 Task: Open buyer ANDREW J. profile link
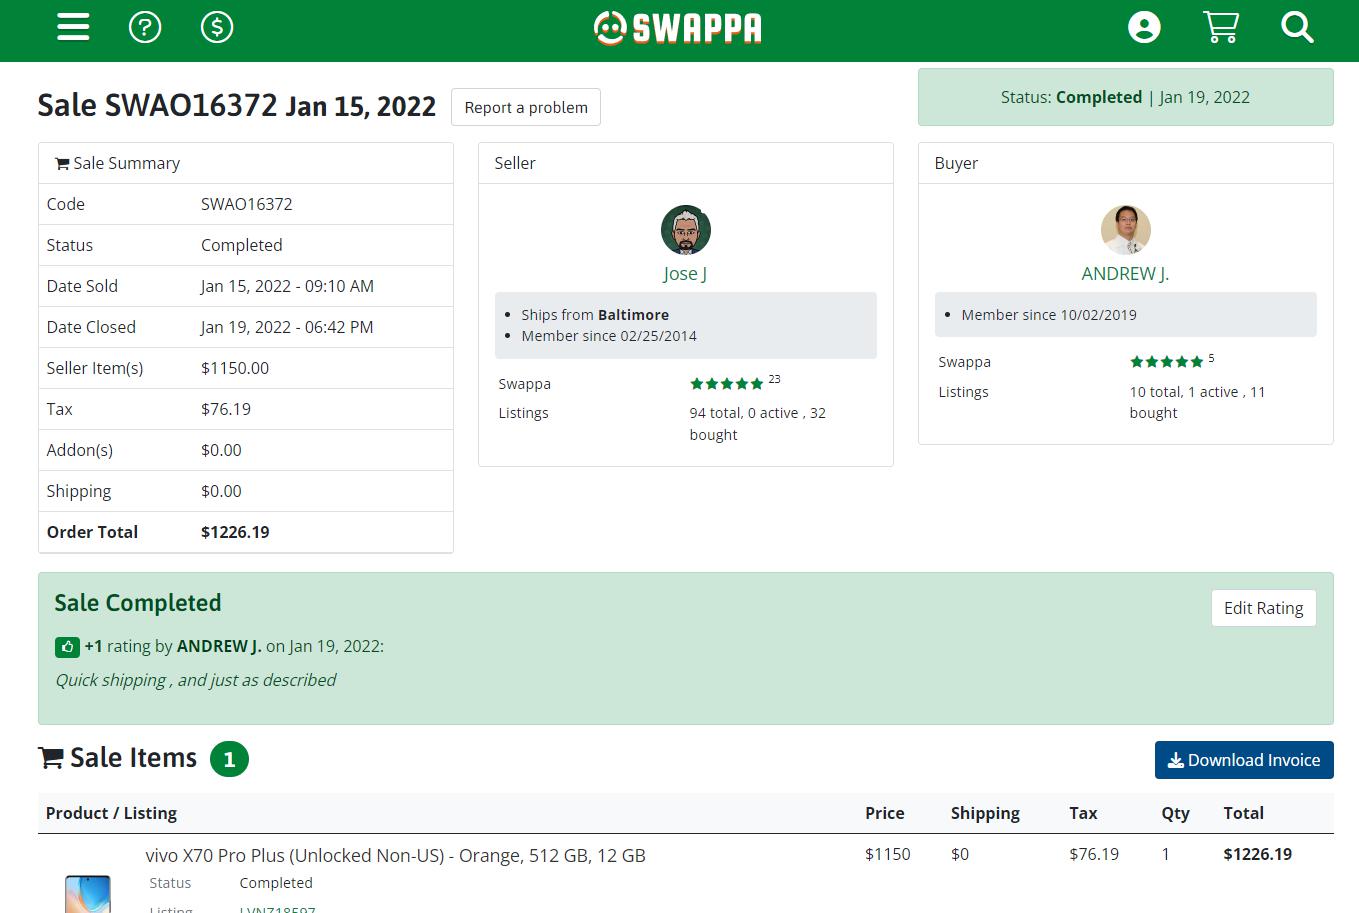[1125, 273]
